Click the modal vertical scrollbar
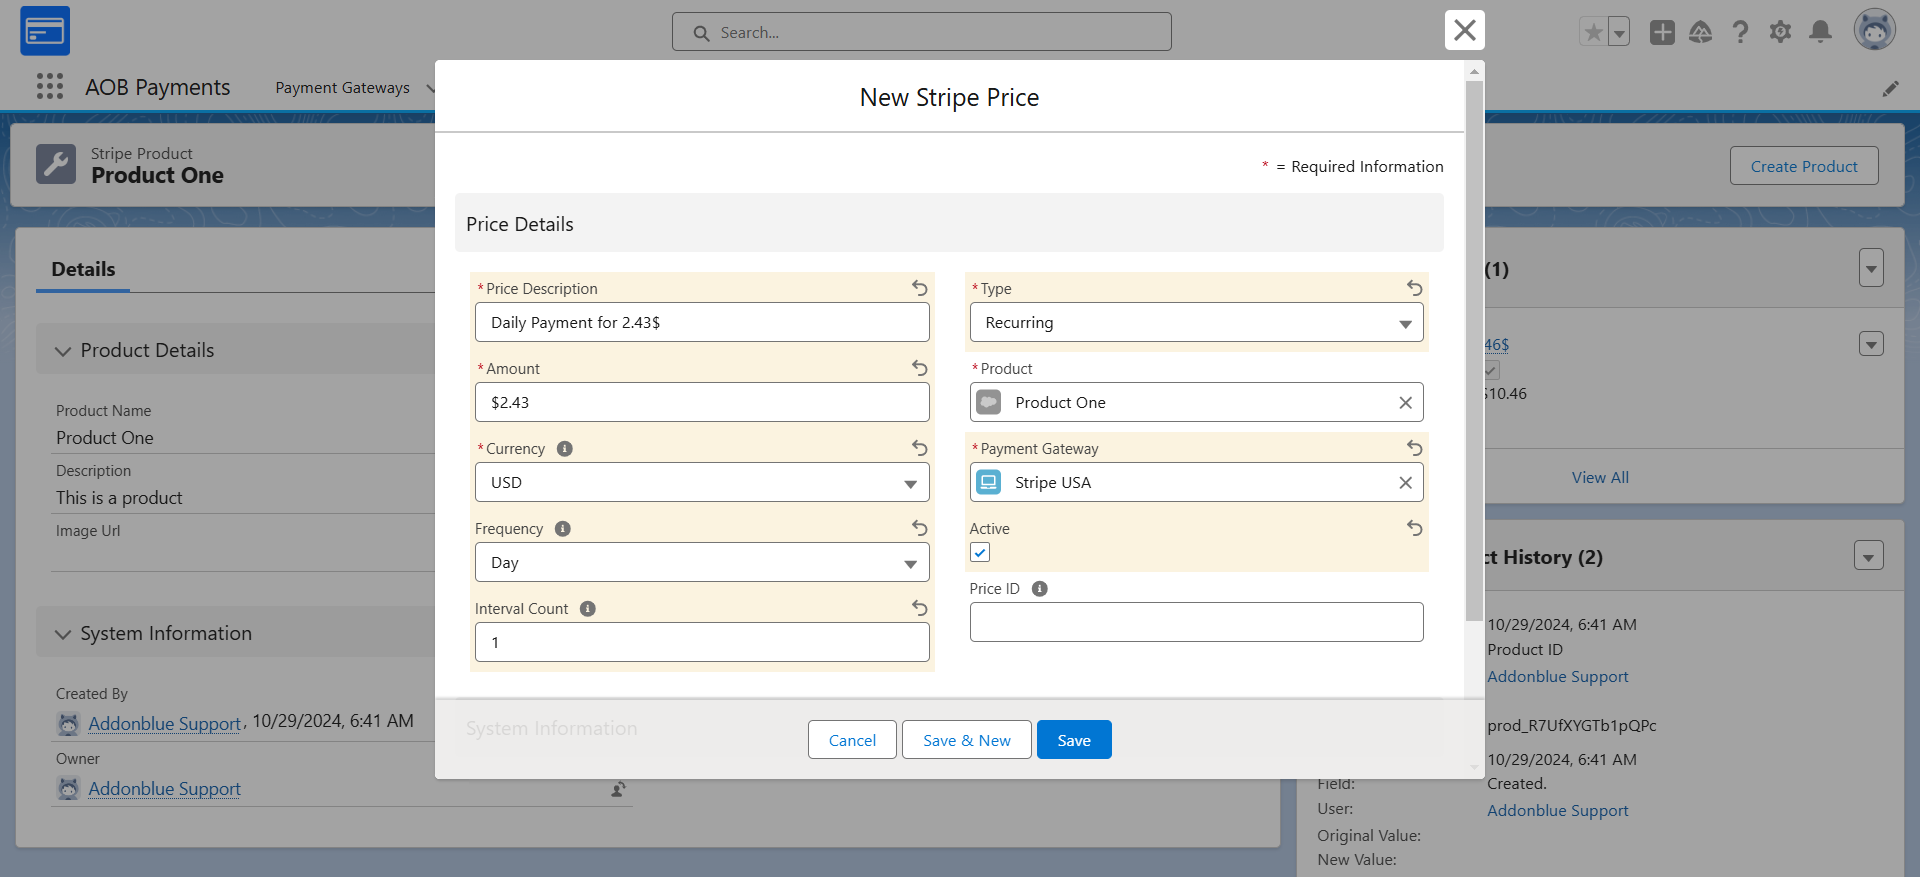 (x=1474, y=350)
